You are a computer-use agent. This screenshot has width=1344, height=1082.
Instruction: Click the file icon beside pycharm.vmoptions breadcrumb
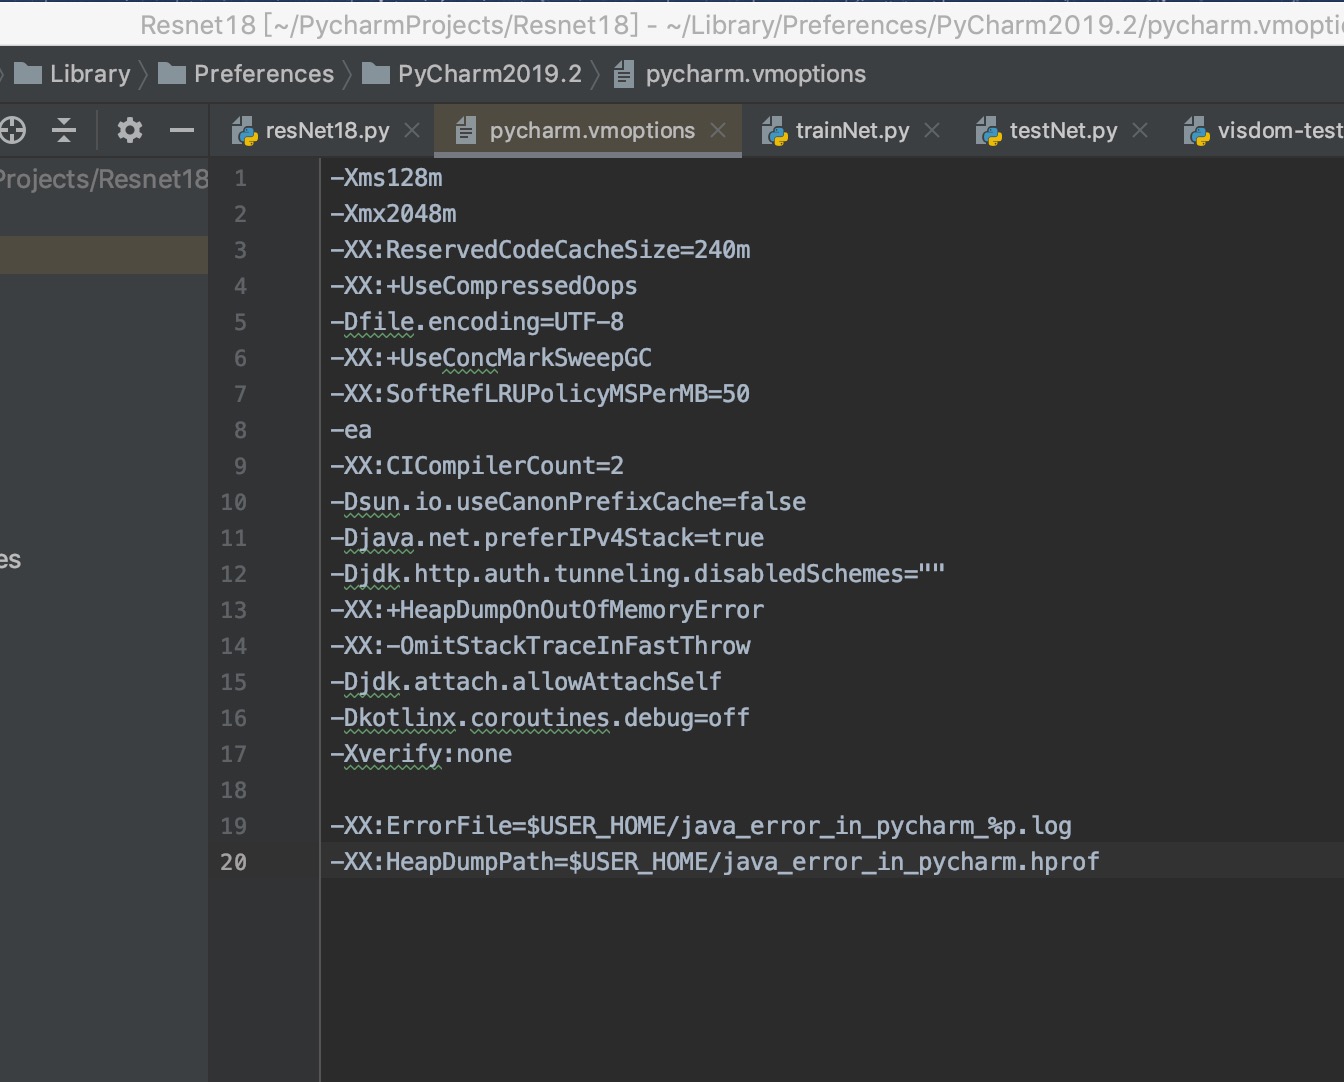pyautogui.click(x=625, y=73)
